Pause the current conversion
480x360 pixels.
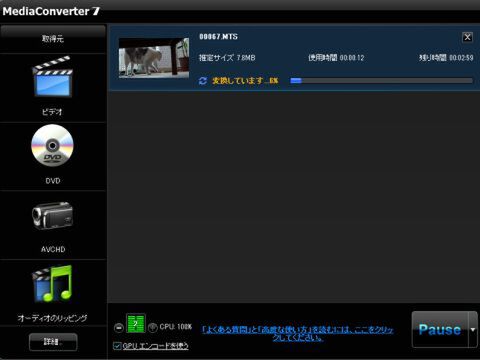tap(440, 330)
